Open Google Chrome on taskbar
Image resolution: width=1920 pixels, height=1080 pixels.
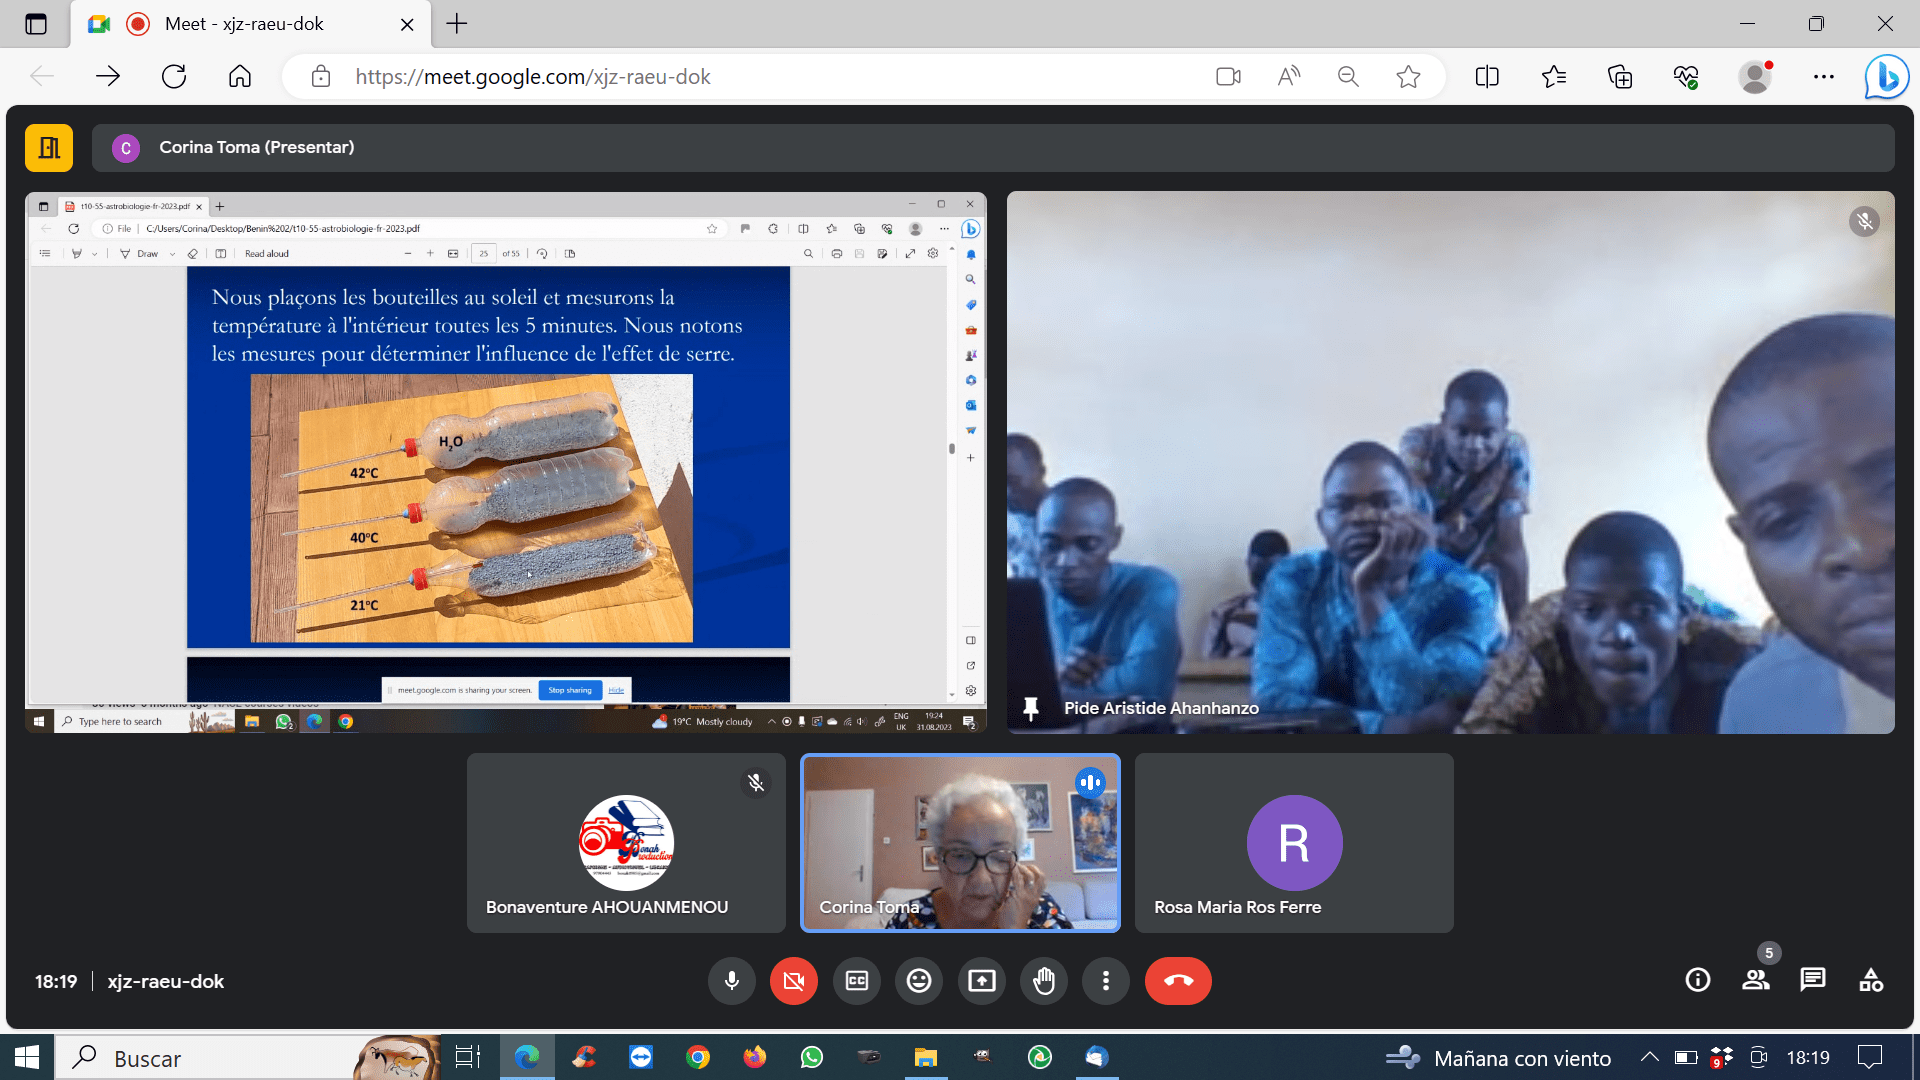tap(698, 1057)
